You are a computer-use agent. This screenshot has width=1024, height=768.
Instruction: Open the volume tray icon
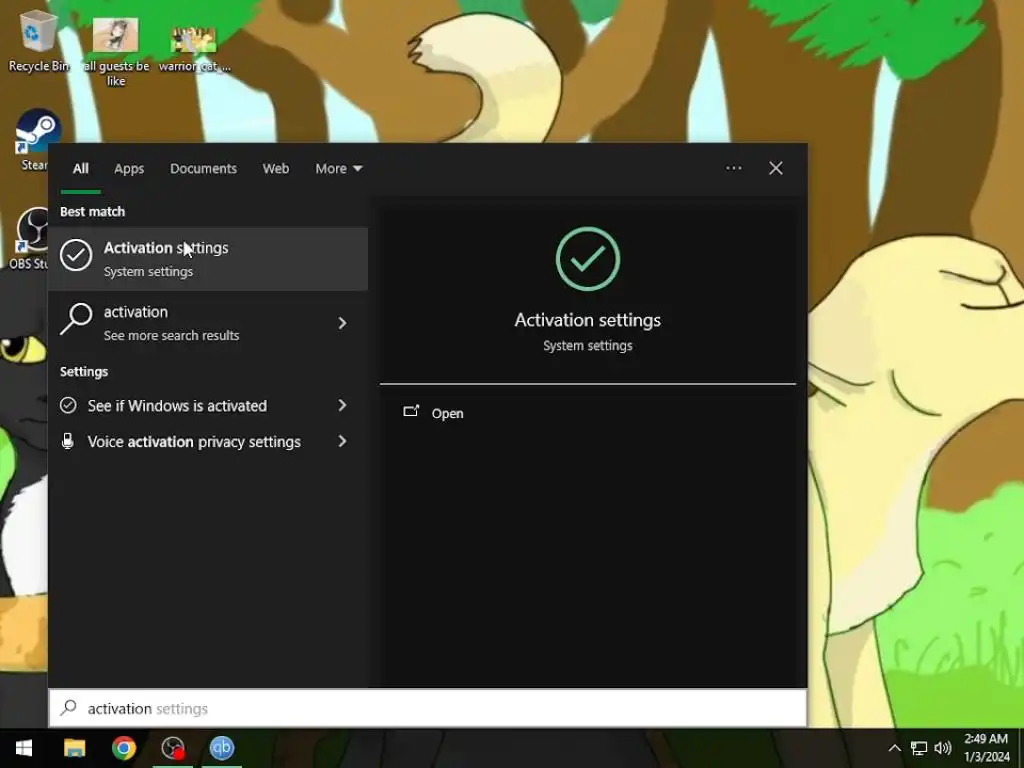coord(943,748)
